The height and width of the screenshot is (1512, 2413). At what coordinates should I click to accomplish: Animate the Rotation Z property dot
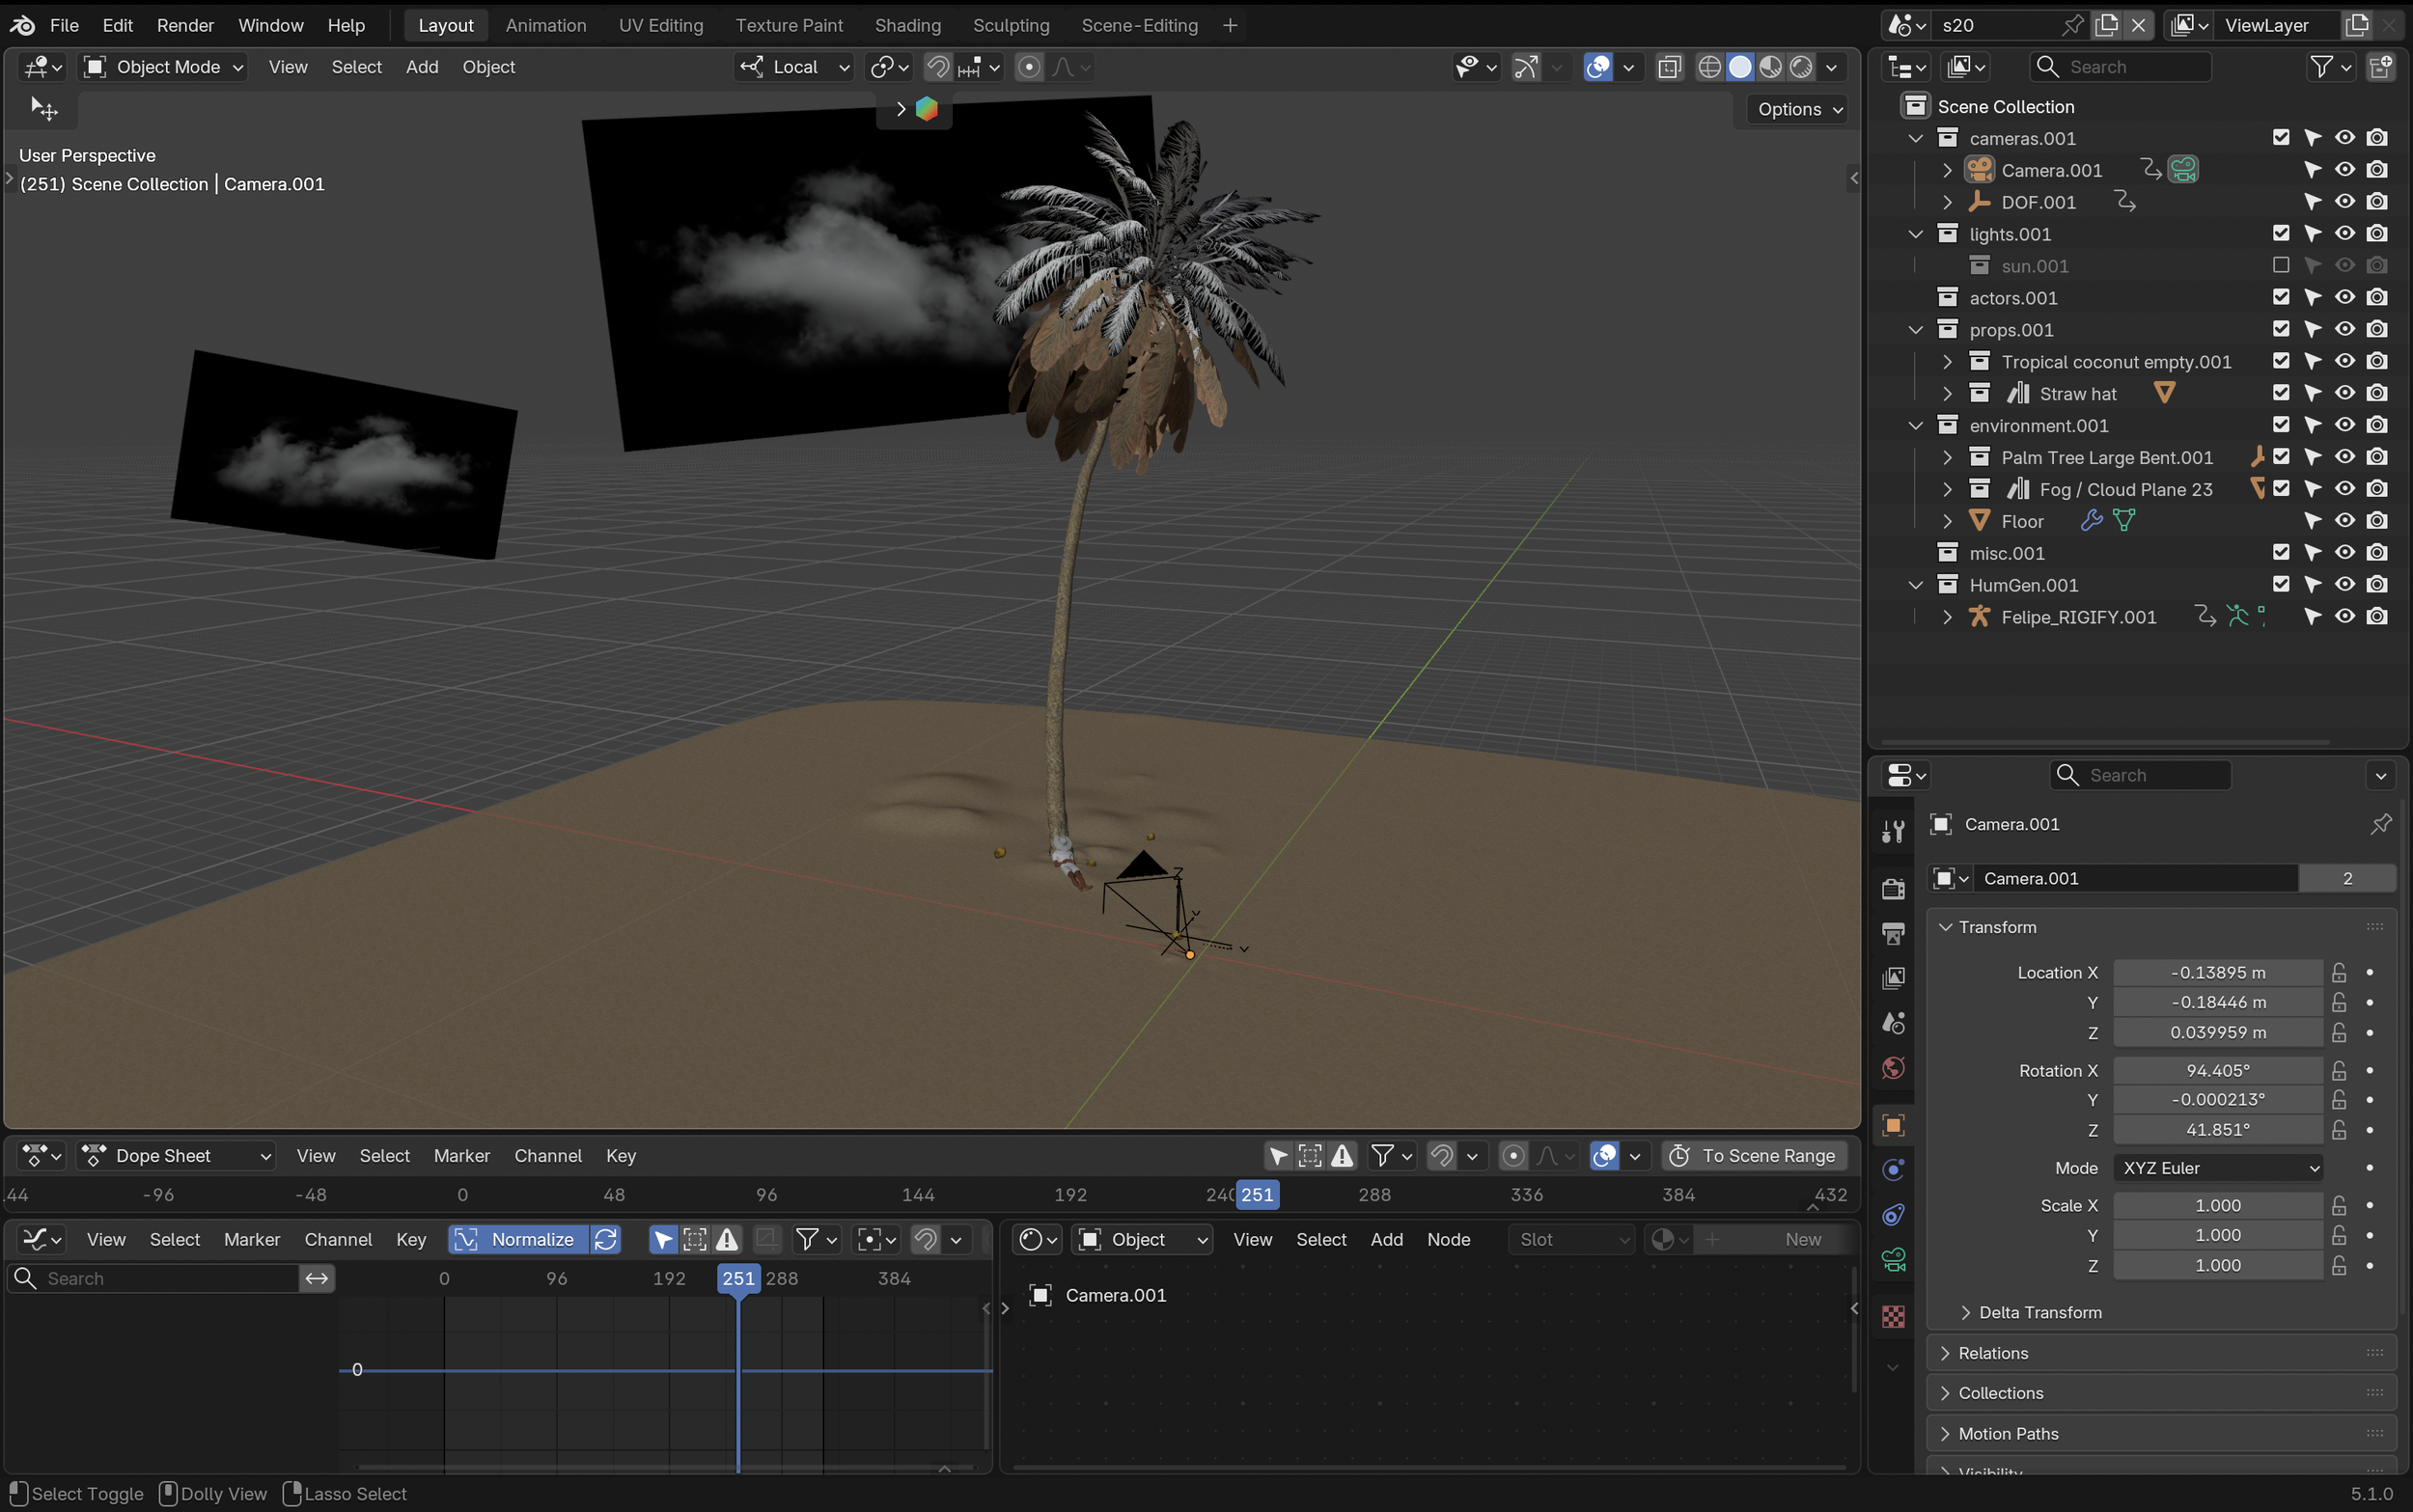click(2370, 1130)
